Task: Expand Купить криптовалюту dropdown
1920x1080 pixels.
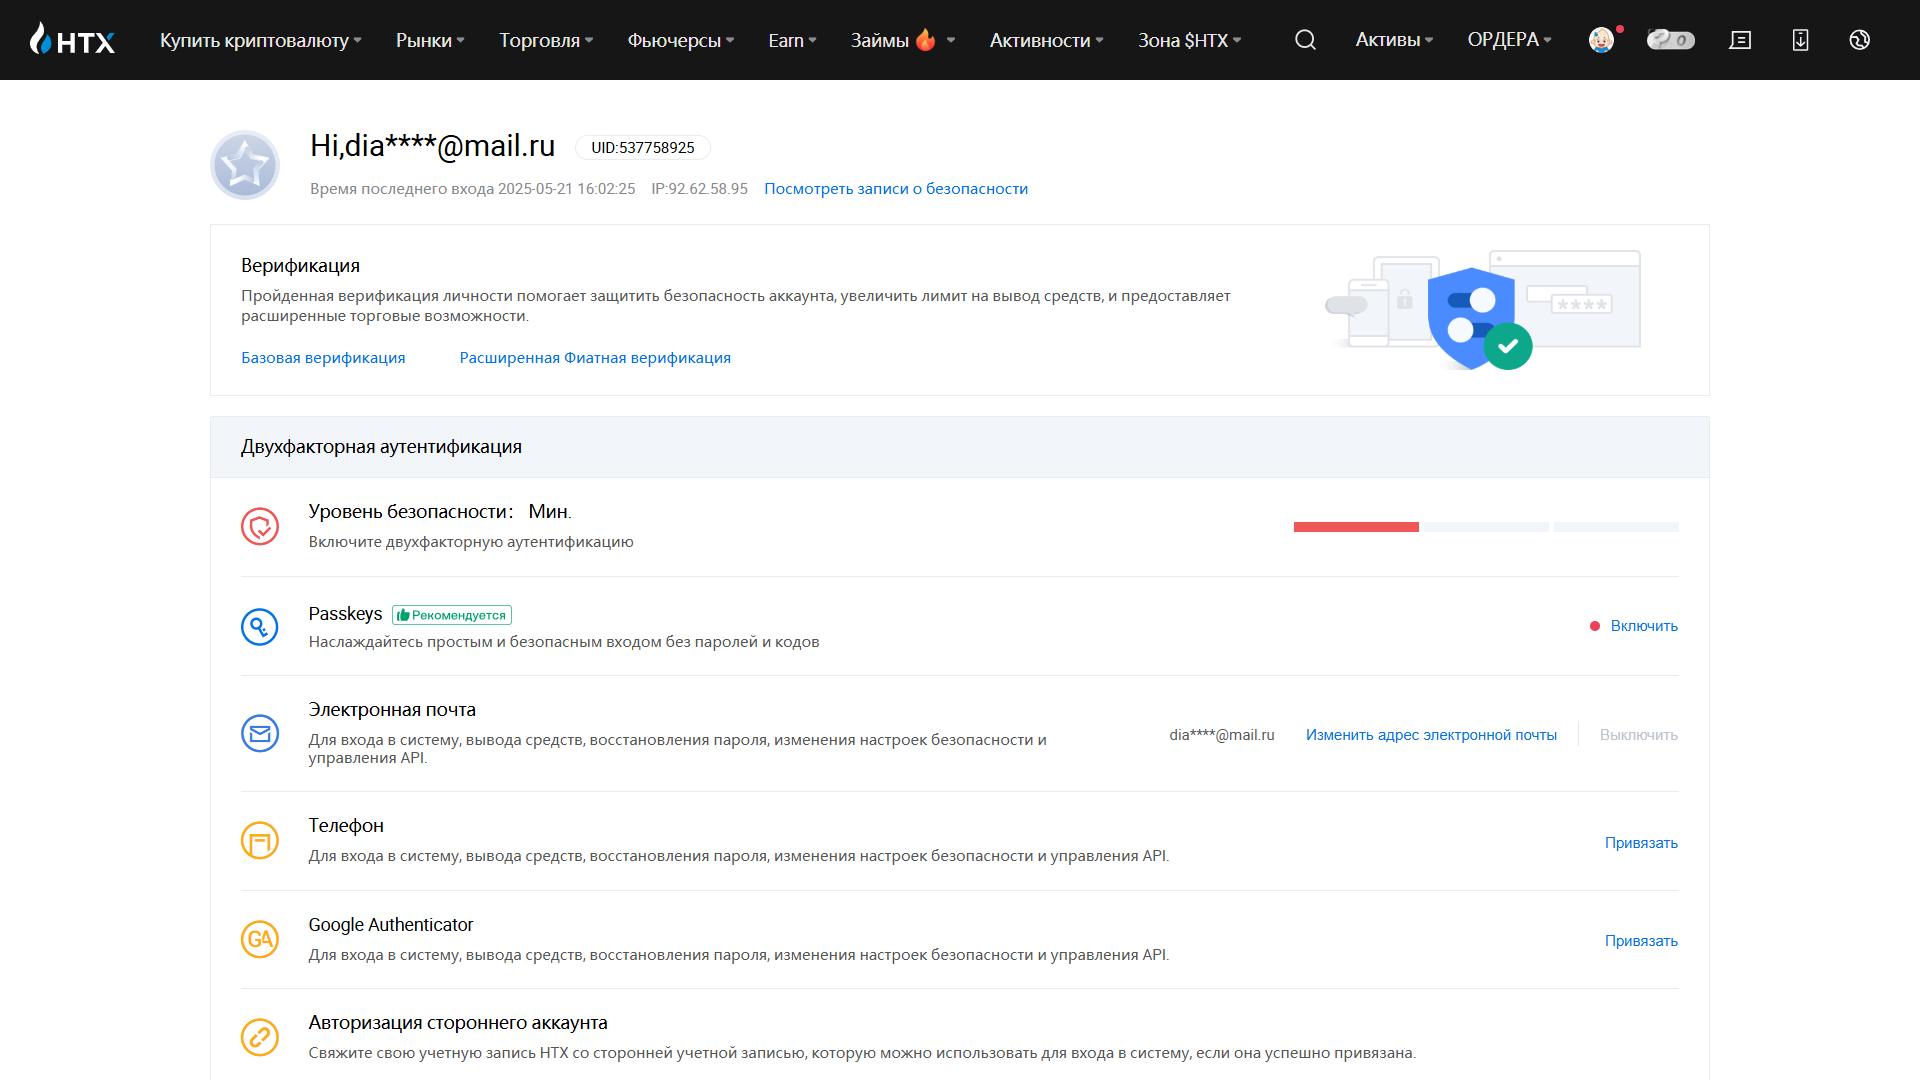Action: [260, 40]
